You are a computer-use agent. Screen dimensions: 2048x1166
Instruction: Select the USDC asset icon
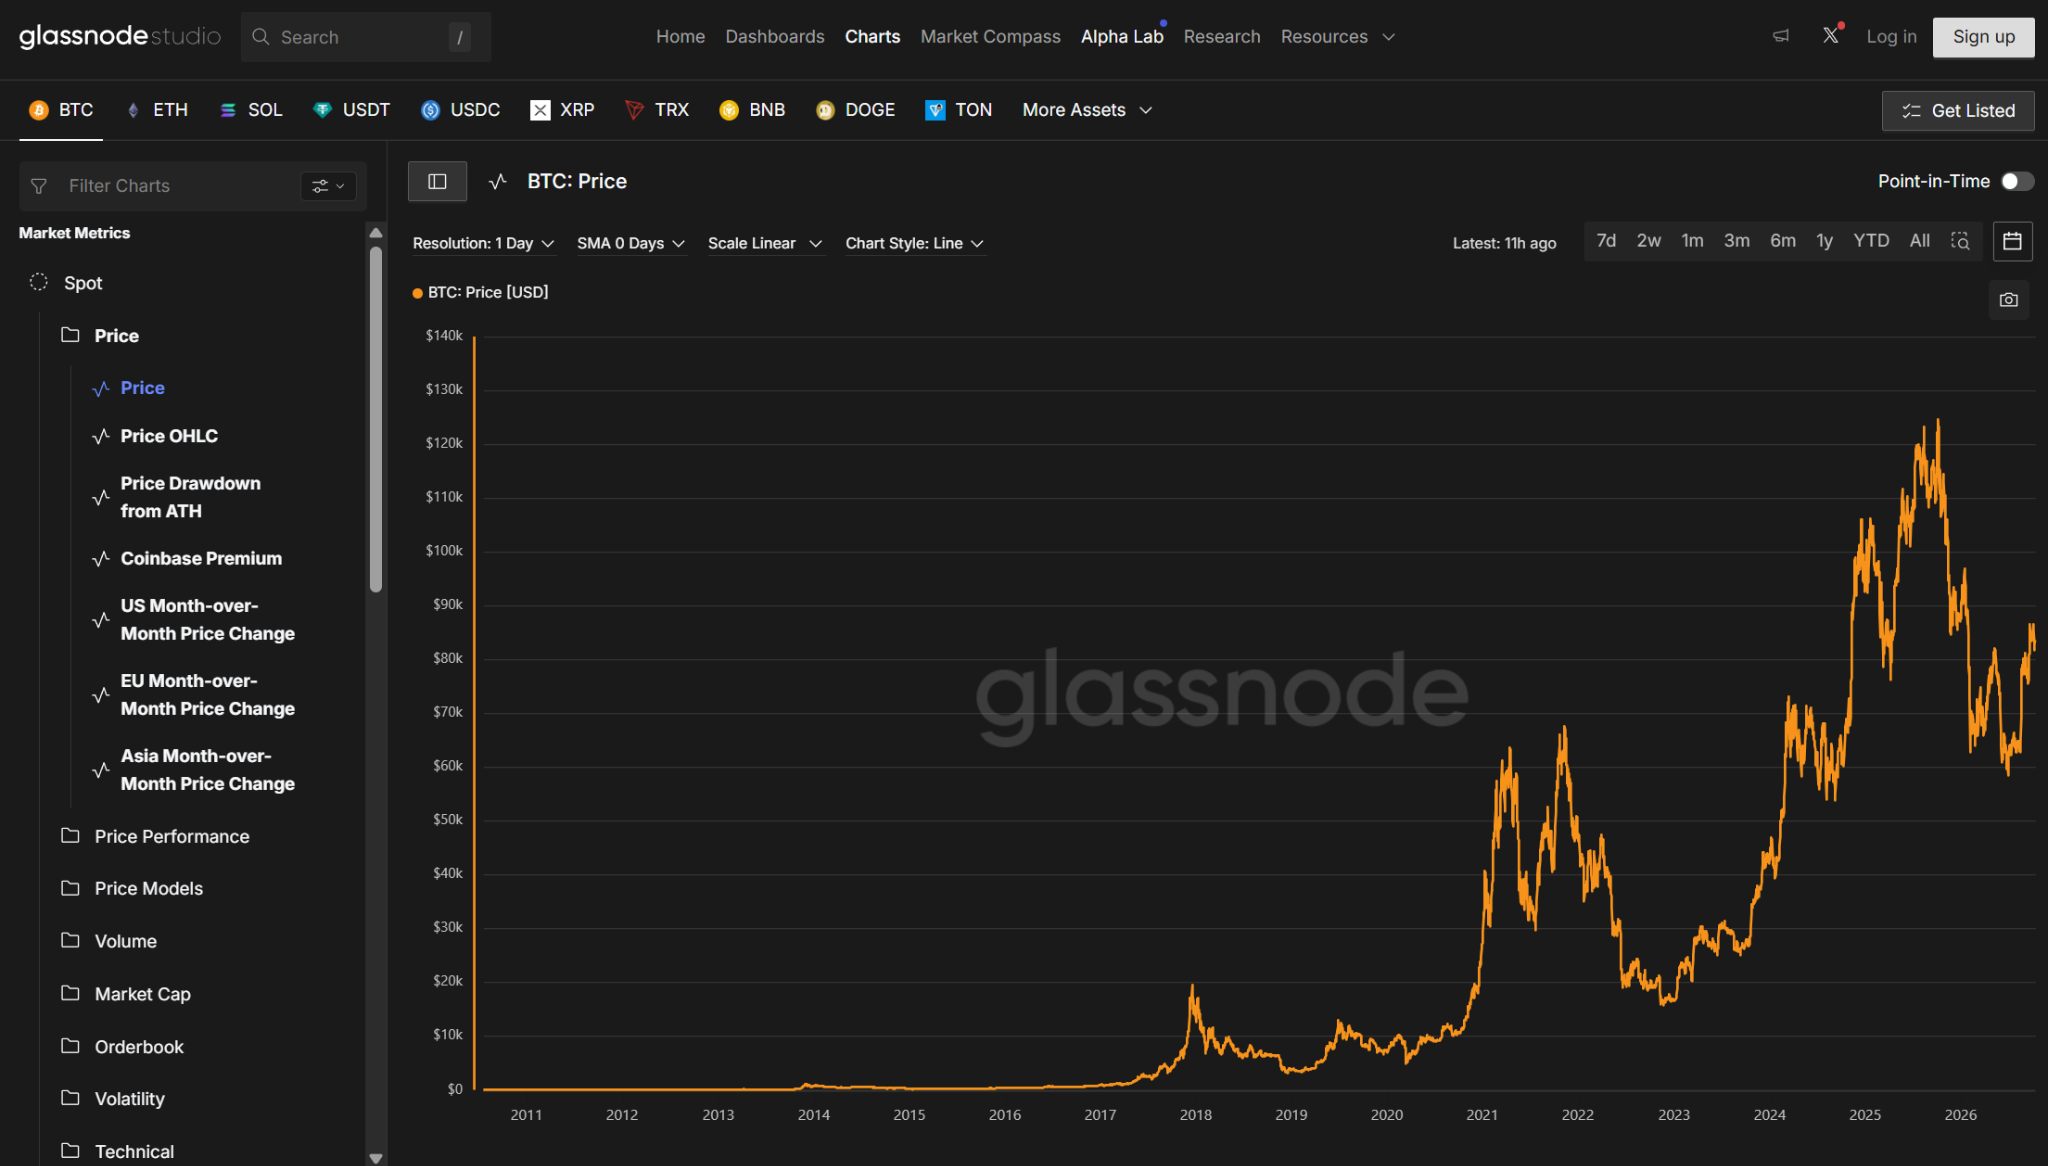click(x=430, y=110)
